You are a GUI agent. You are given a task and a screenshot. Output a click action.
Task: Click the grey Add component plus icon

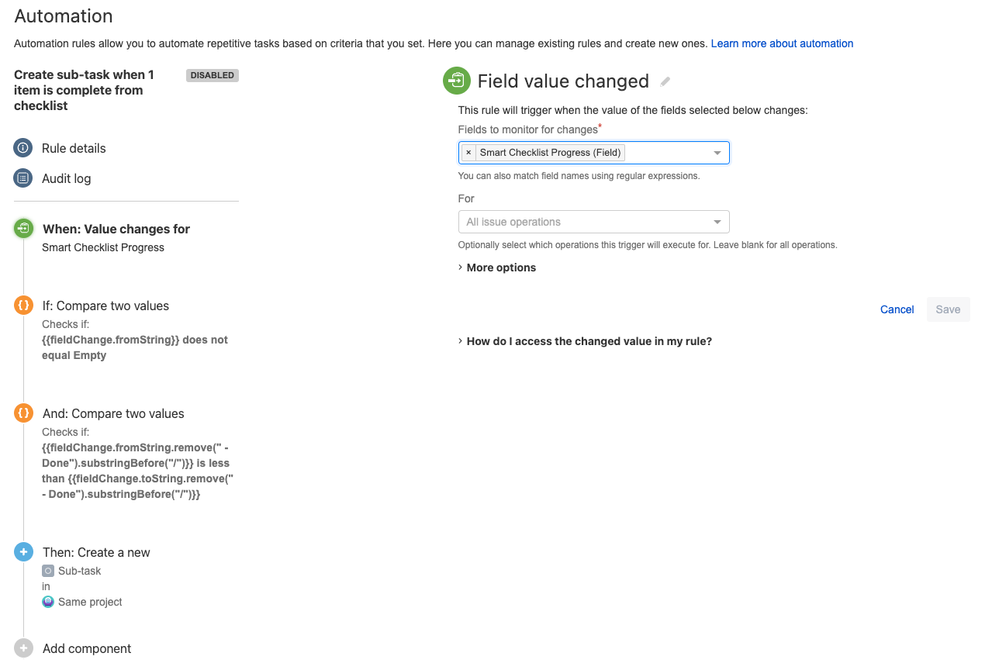[24, 648]
